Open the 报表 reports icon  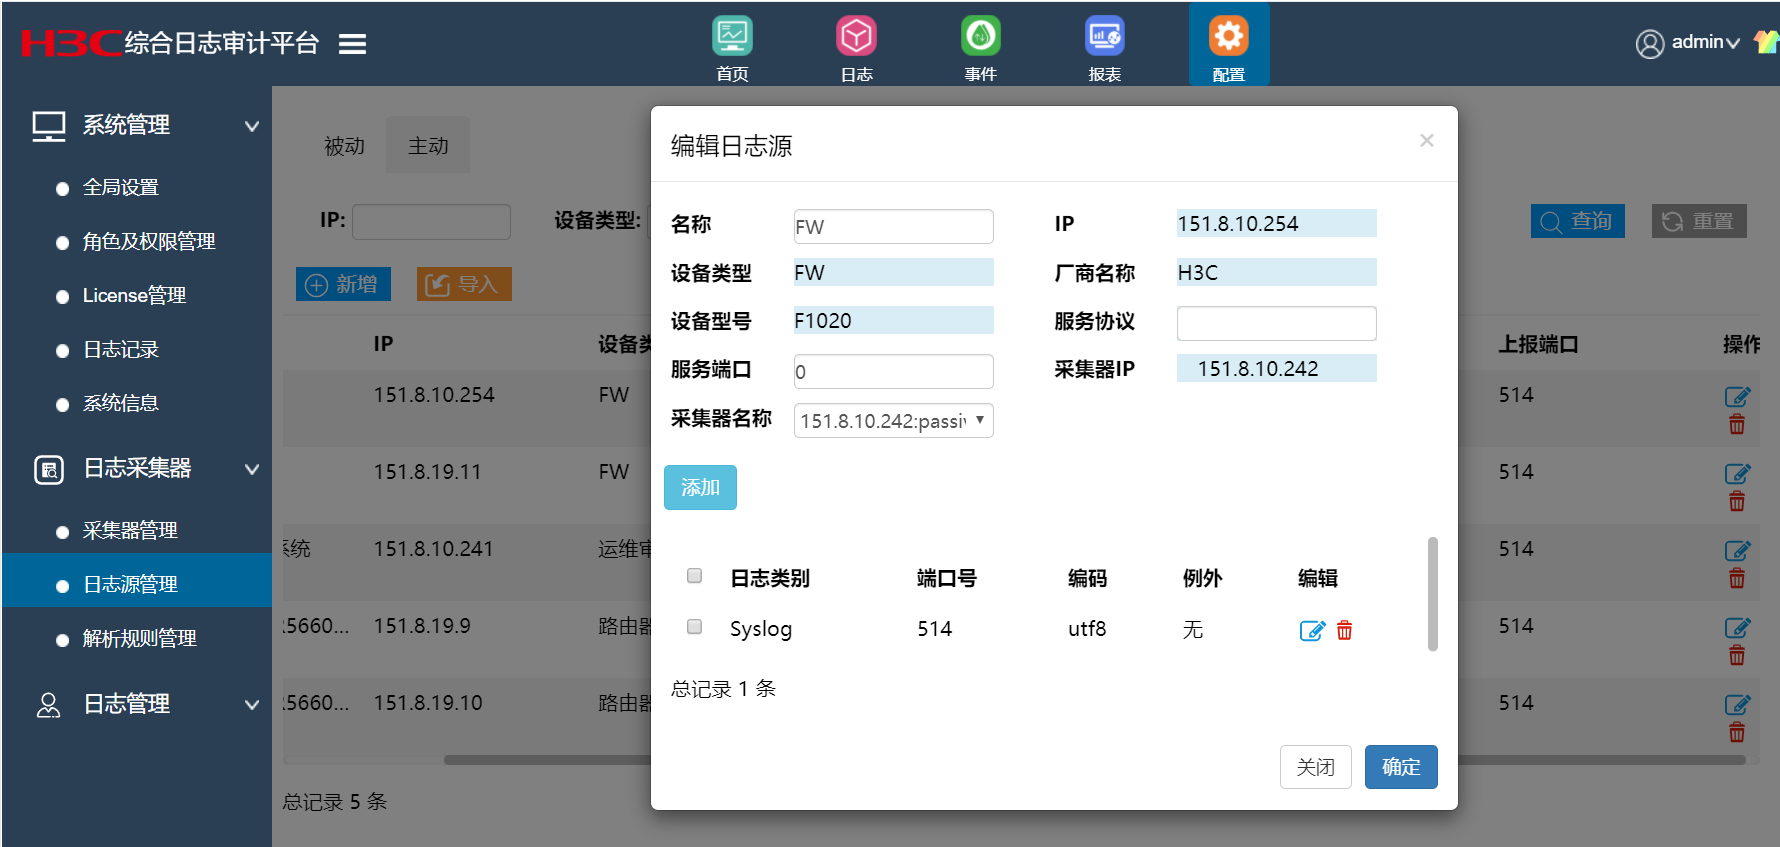[1104, 37]
